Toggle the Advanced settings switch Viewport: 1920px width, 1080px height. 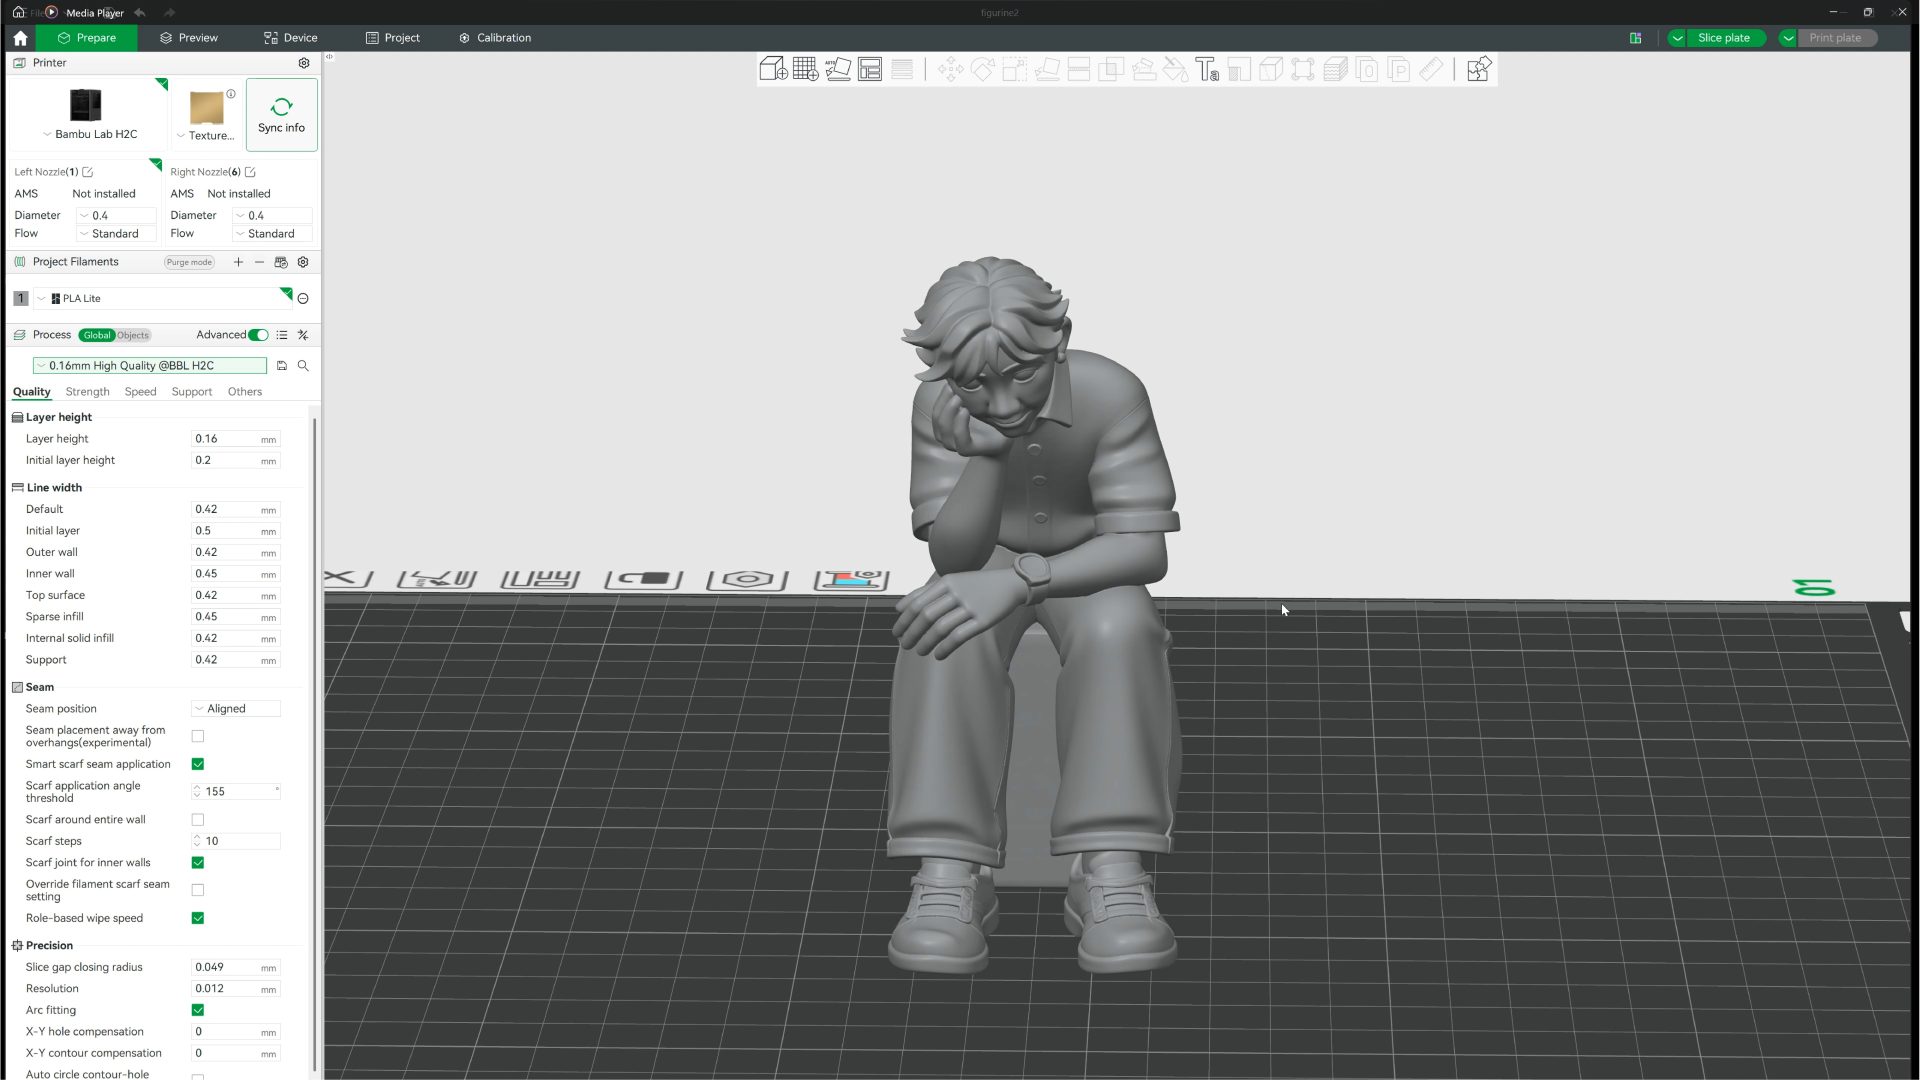coord(258,335)
